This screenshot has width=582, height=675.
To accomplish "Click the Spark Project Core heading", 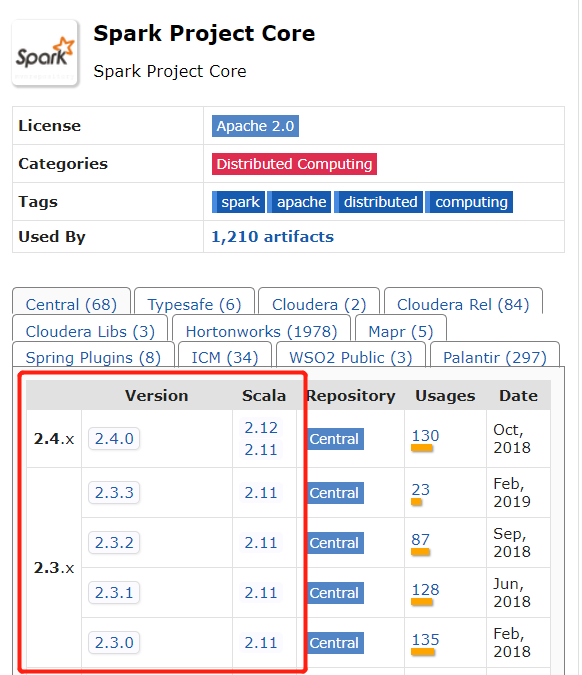I will point(204,34).
